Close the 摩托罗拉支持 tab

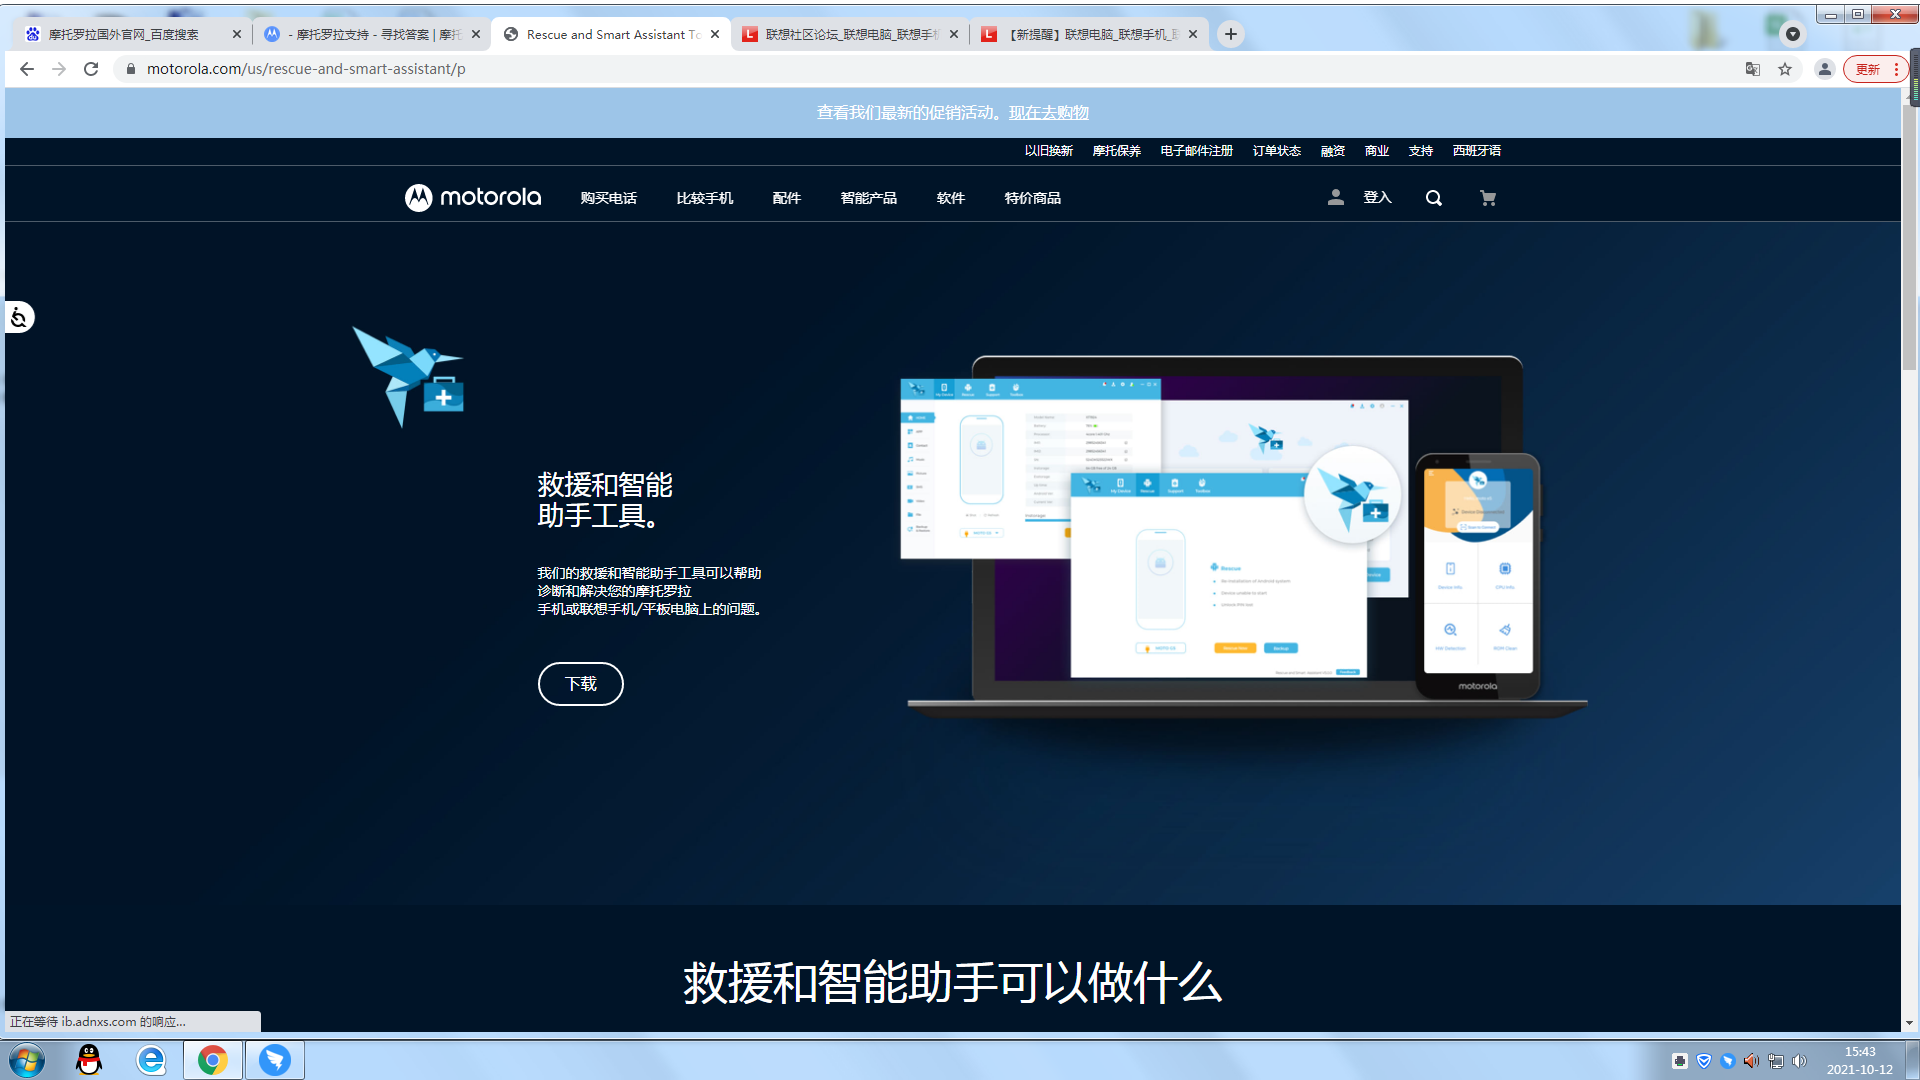pyautogui.click(x=476, y=34)
